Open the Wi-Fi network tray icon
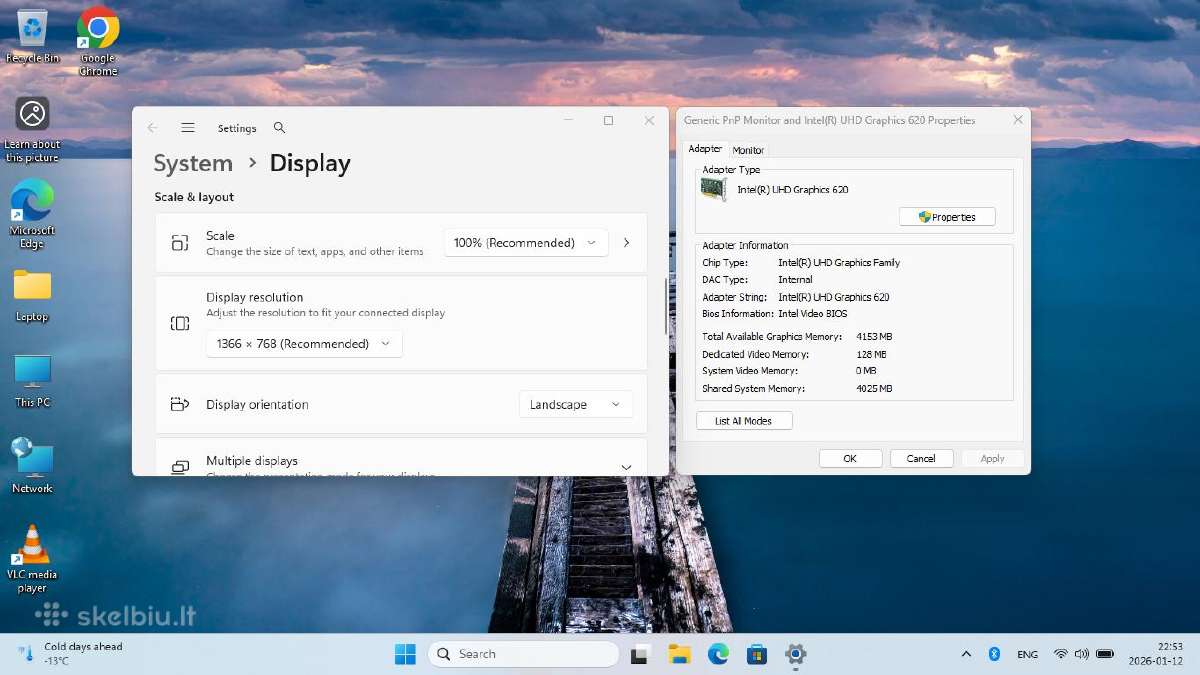Screen dimensions: 1200x675 [x=1060, y=654]
